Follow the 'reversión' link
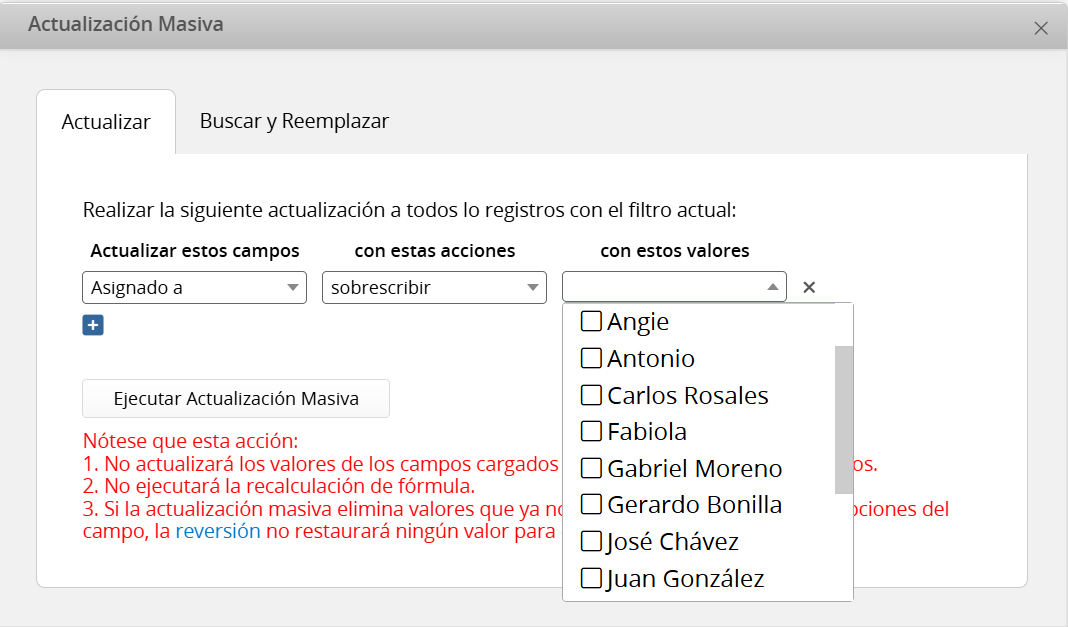 coord(217,531)
